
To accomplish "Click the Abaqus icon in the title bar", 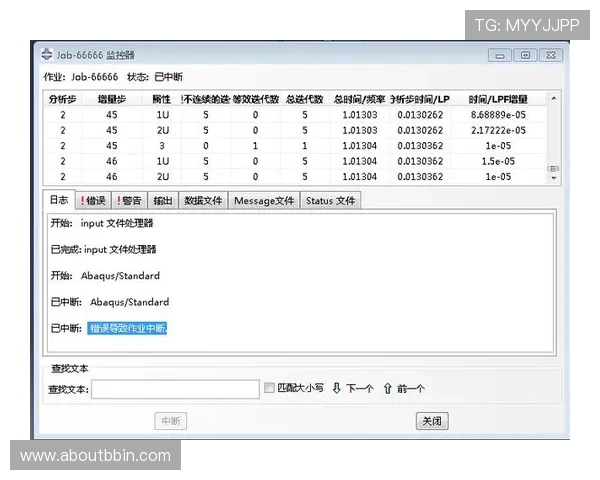I will click(x=47, y=54).
